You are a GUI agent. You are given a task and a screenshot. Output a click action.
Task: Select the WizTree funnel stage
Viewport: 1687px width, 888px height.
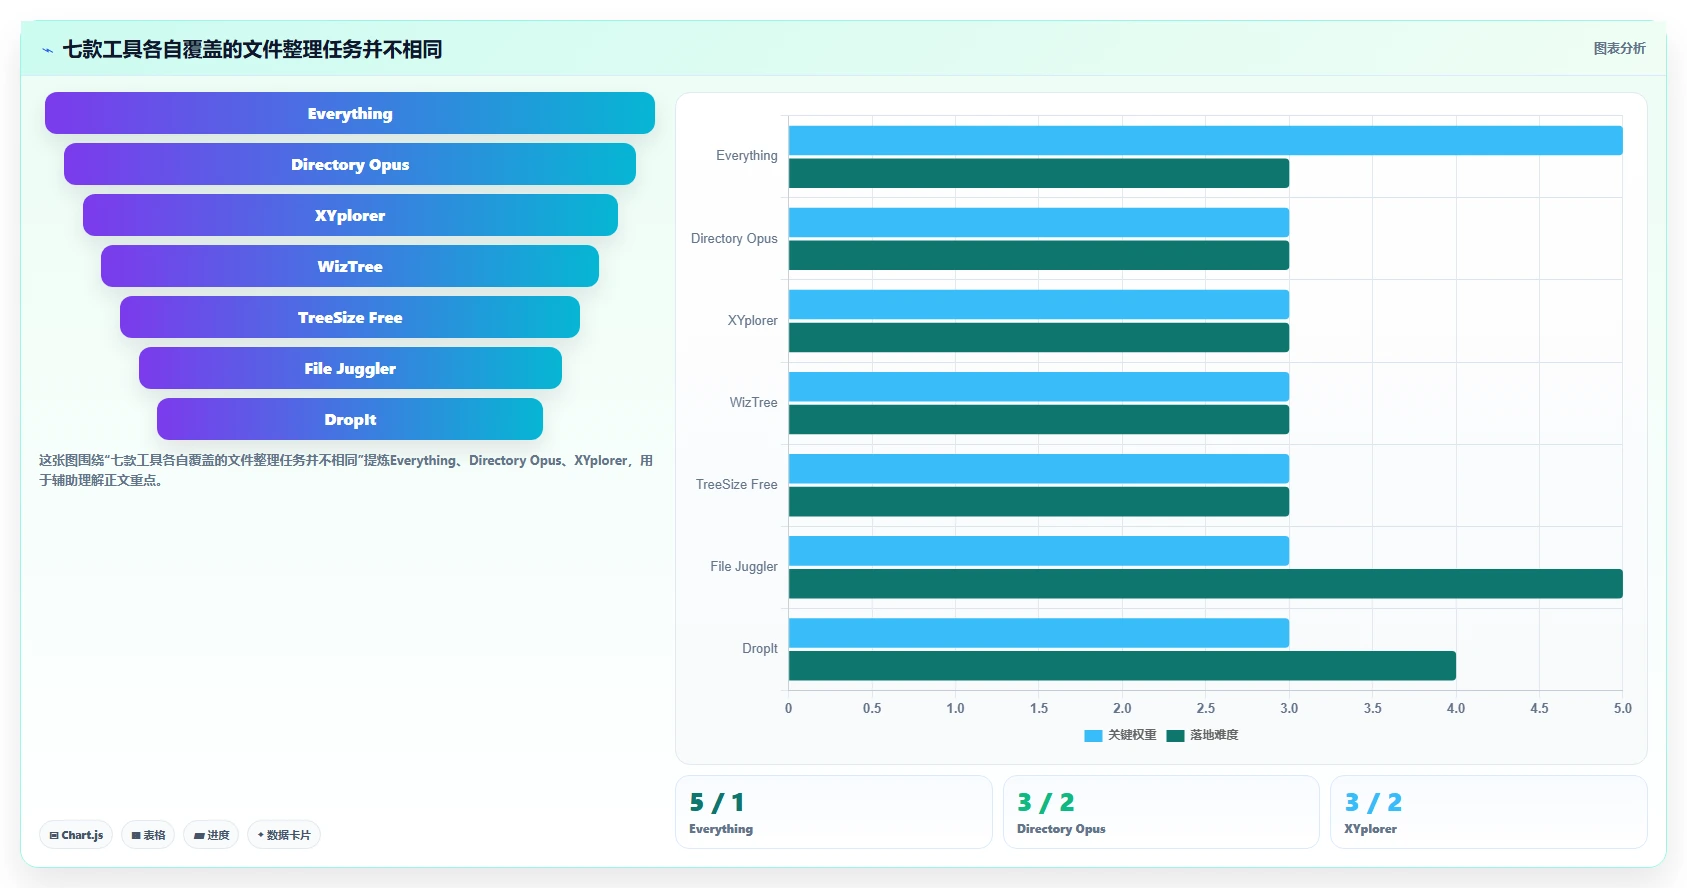point(350,266)
